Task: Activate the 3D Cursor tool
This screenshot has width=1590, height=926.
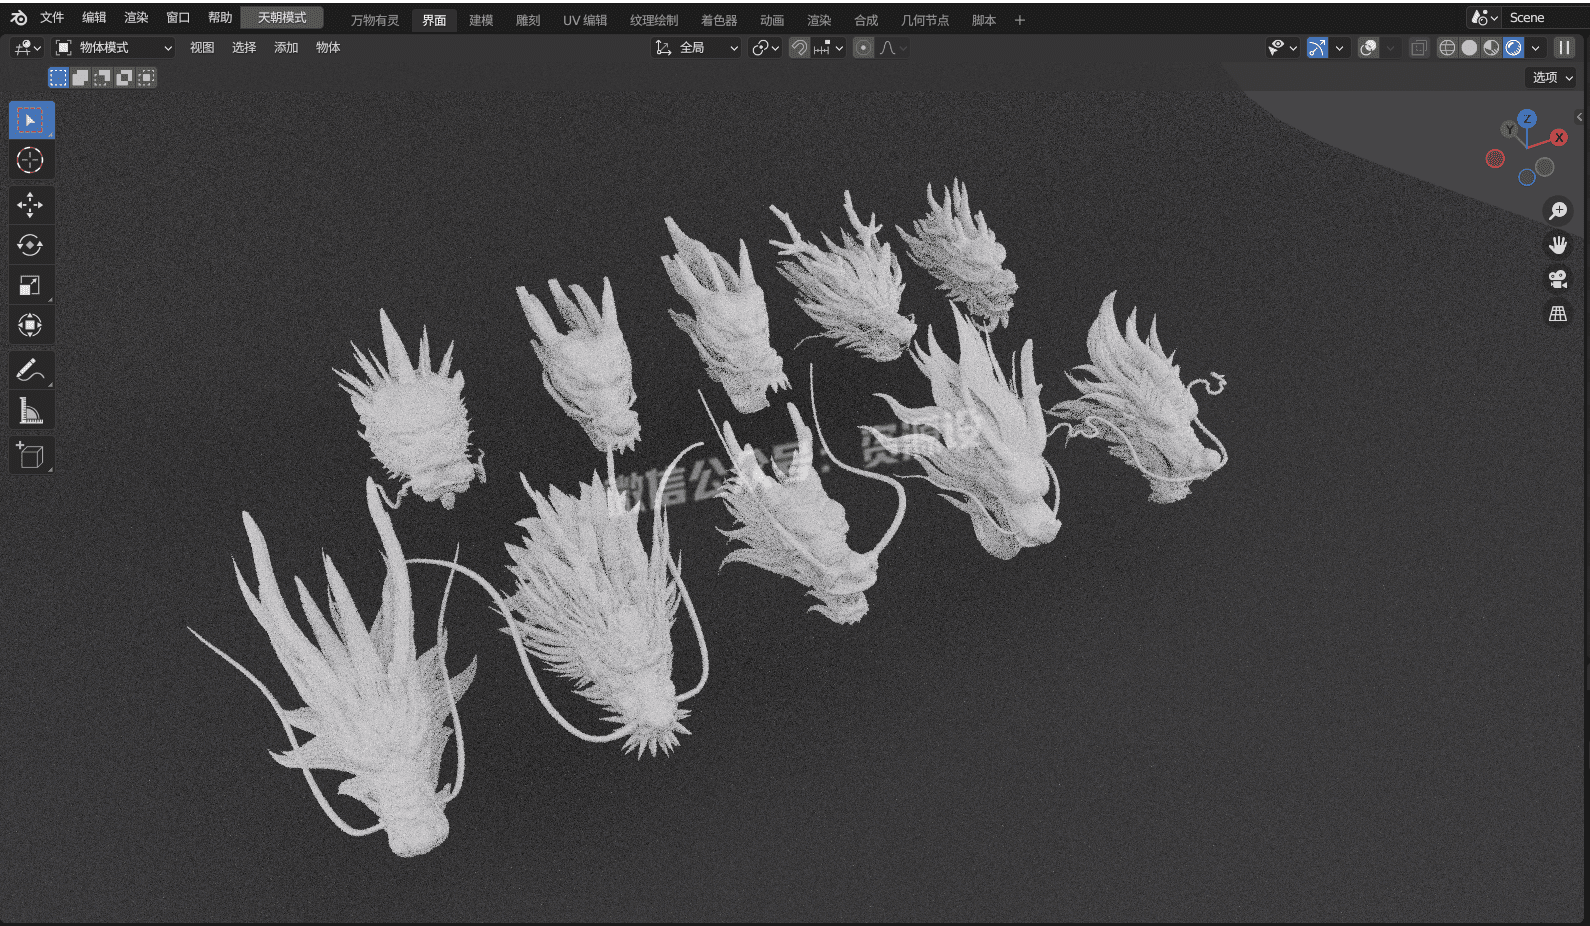Action: 30,160
